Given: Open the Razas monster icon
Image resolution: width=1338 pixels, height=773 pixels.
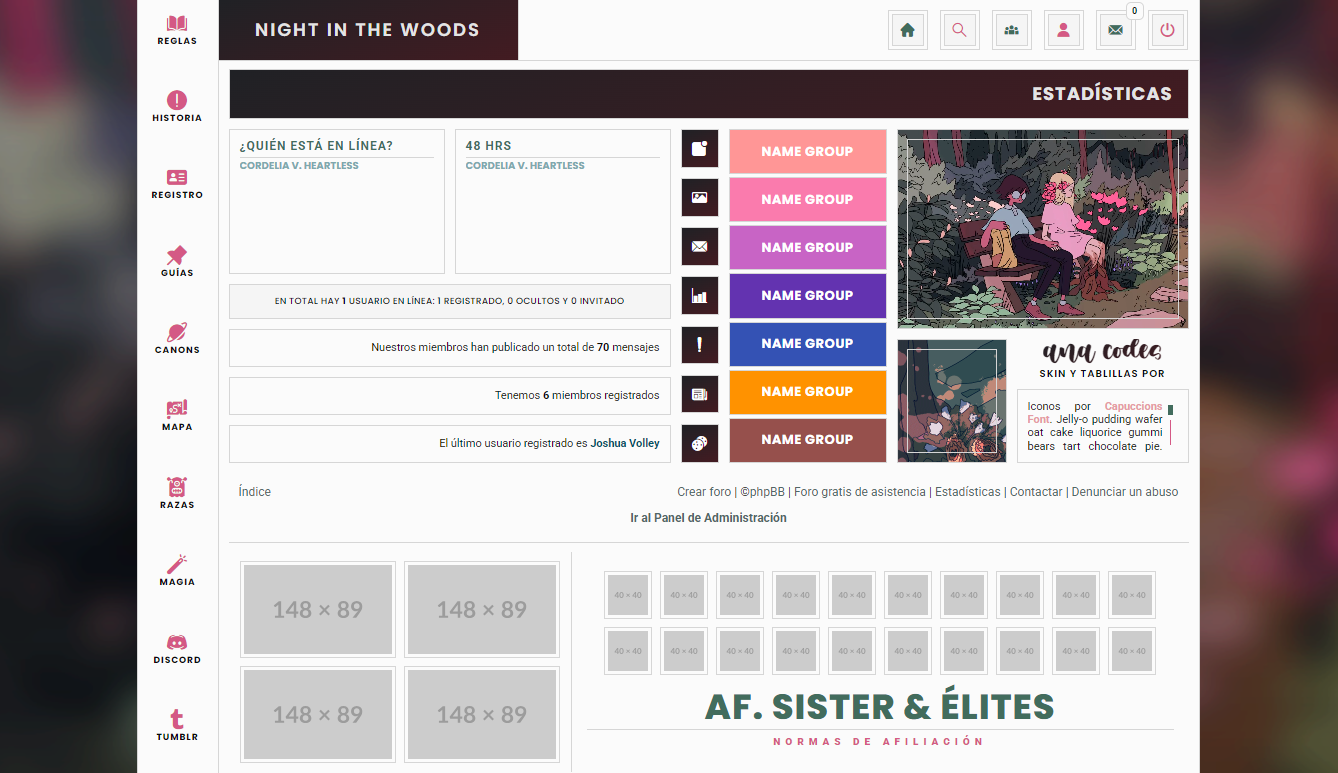Looking at the screenshot, I should click(x=177, y=487).
